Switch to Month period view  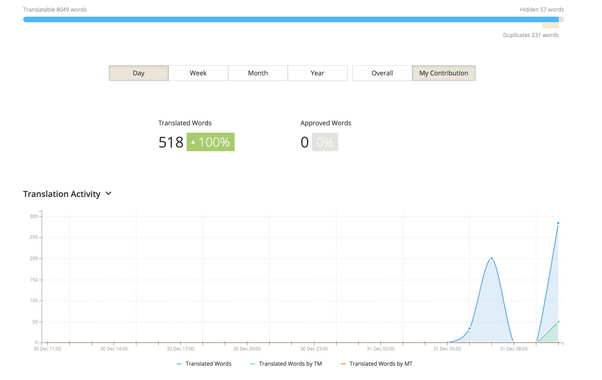[x=258, y=73]
